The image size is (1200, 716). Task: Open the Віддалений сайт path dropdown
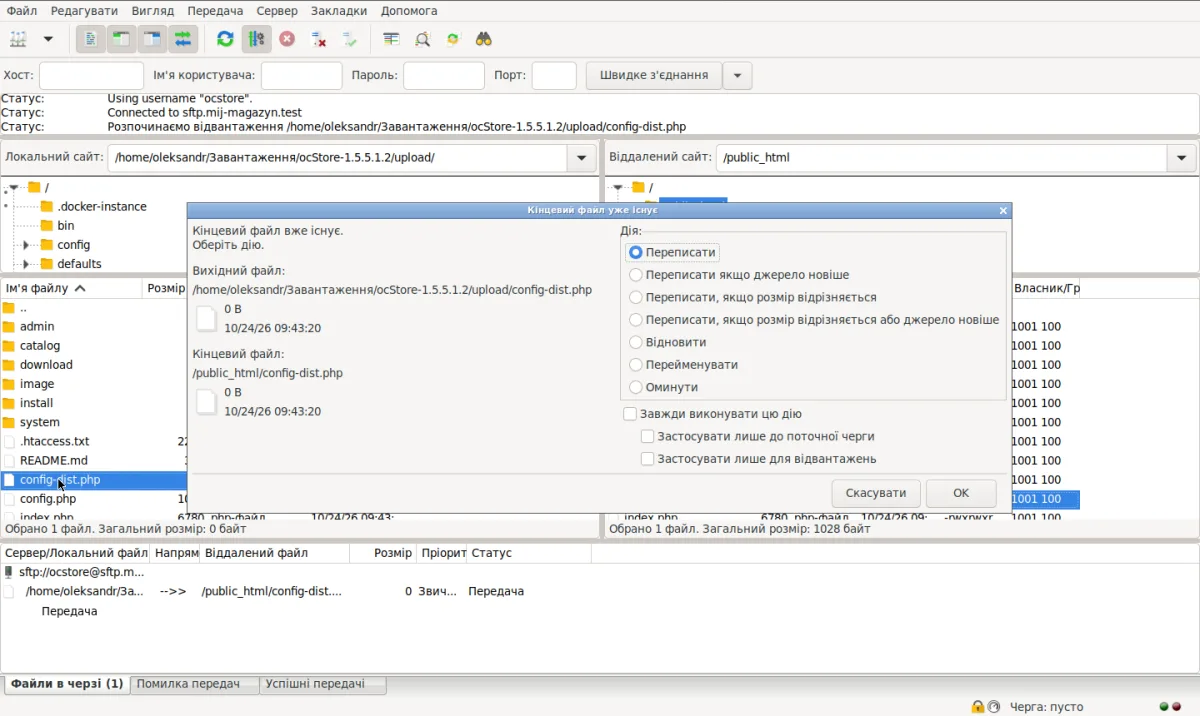coord(1181,158)
